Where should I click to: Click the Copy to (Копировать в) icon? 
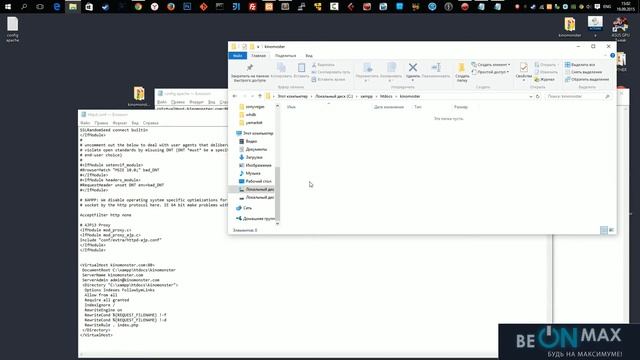pos(391,68)
